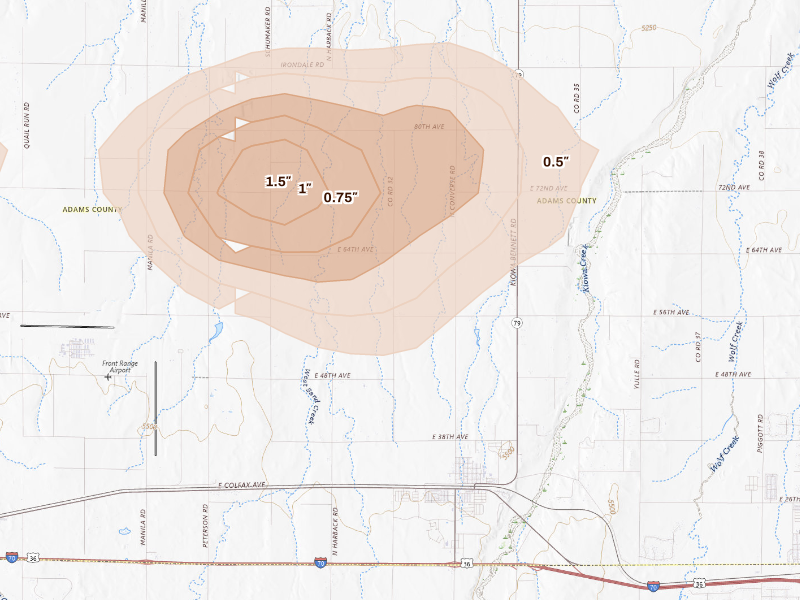Click the West Sand Creek label

[x=312, y=396]
